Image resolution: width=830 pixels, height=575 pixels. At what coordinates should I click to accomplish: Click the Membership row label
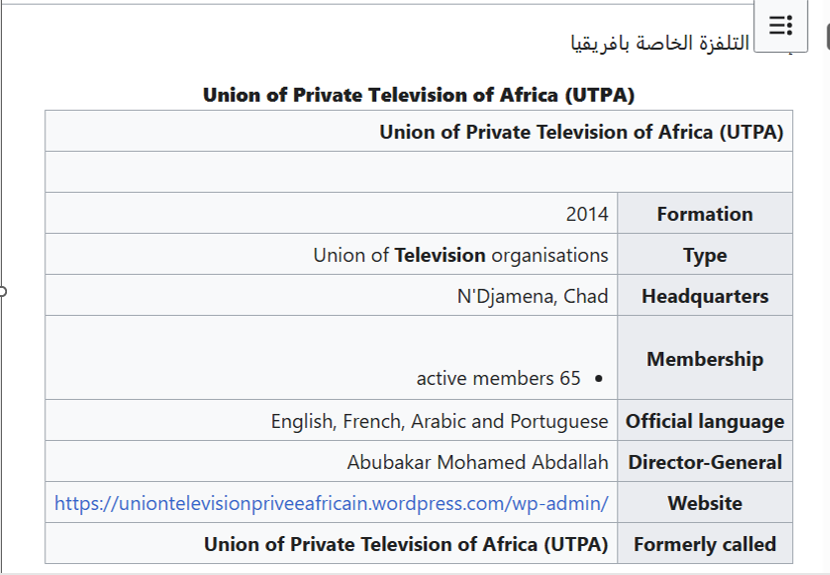704,359
